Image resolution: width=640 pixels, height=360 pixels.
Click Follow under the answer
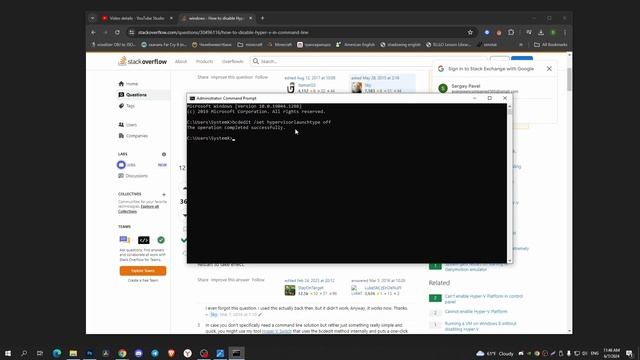(258, 280)
